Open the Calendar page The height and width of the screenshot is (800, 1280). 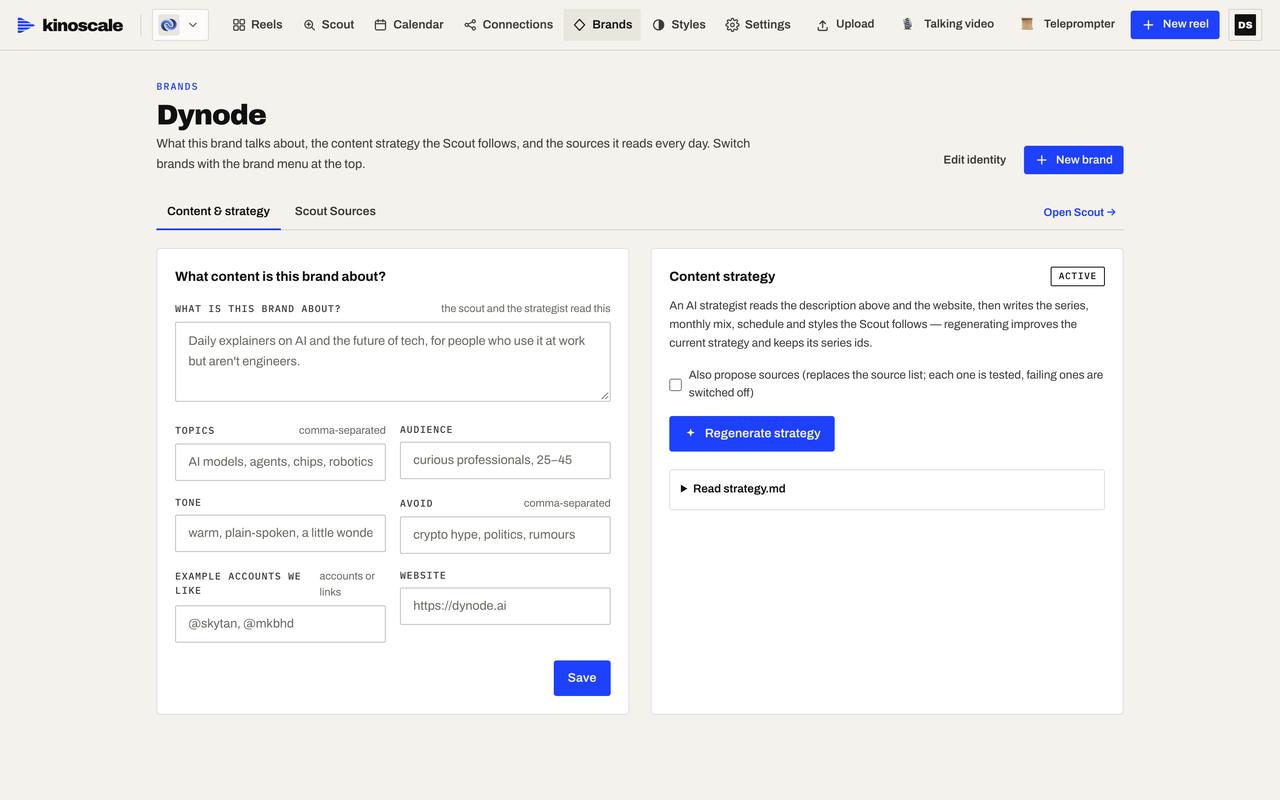[408, 25]
